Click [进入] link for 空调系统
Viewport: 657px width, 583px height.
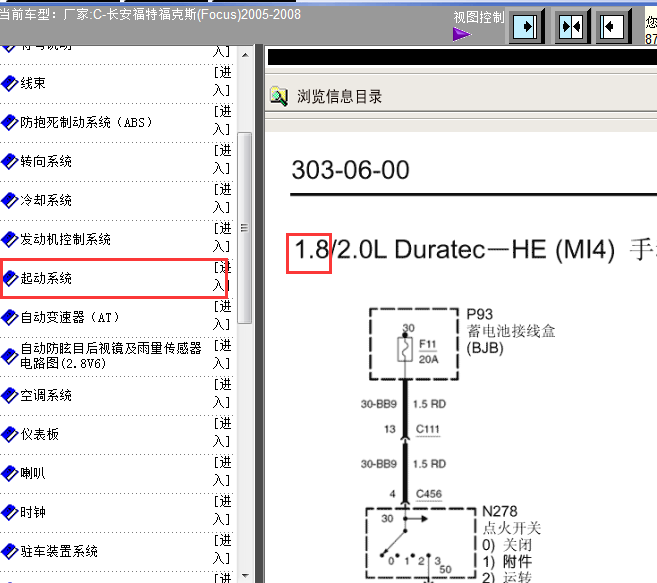point(222,393)
